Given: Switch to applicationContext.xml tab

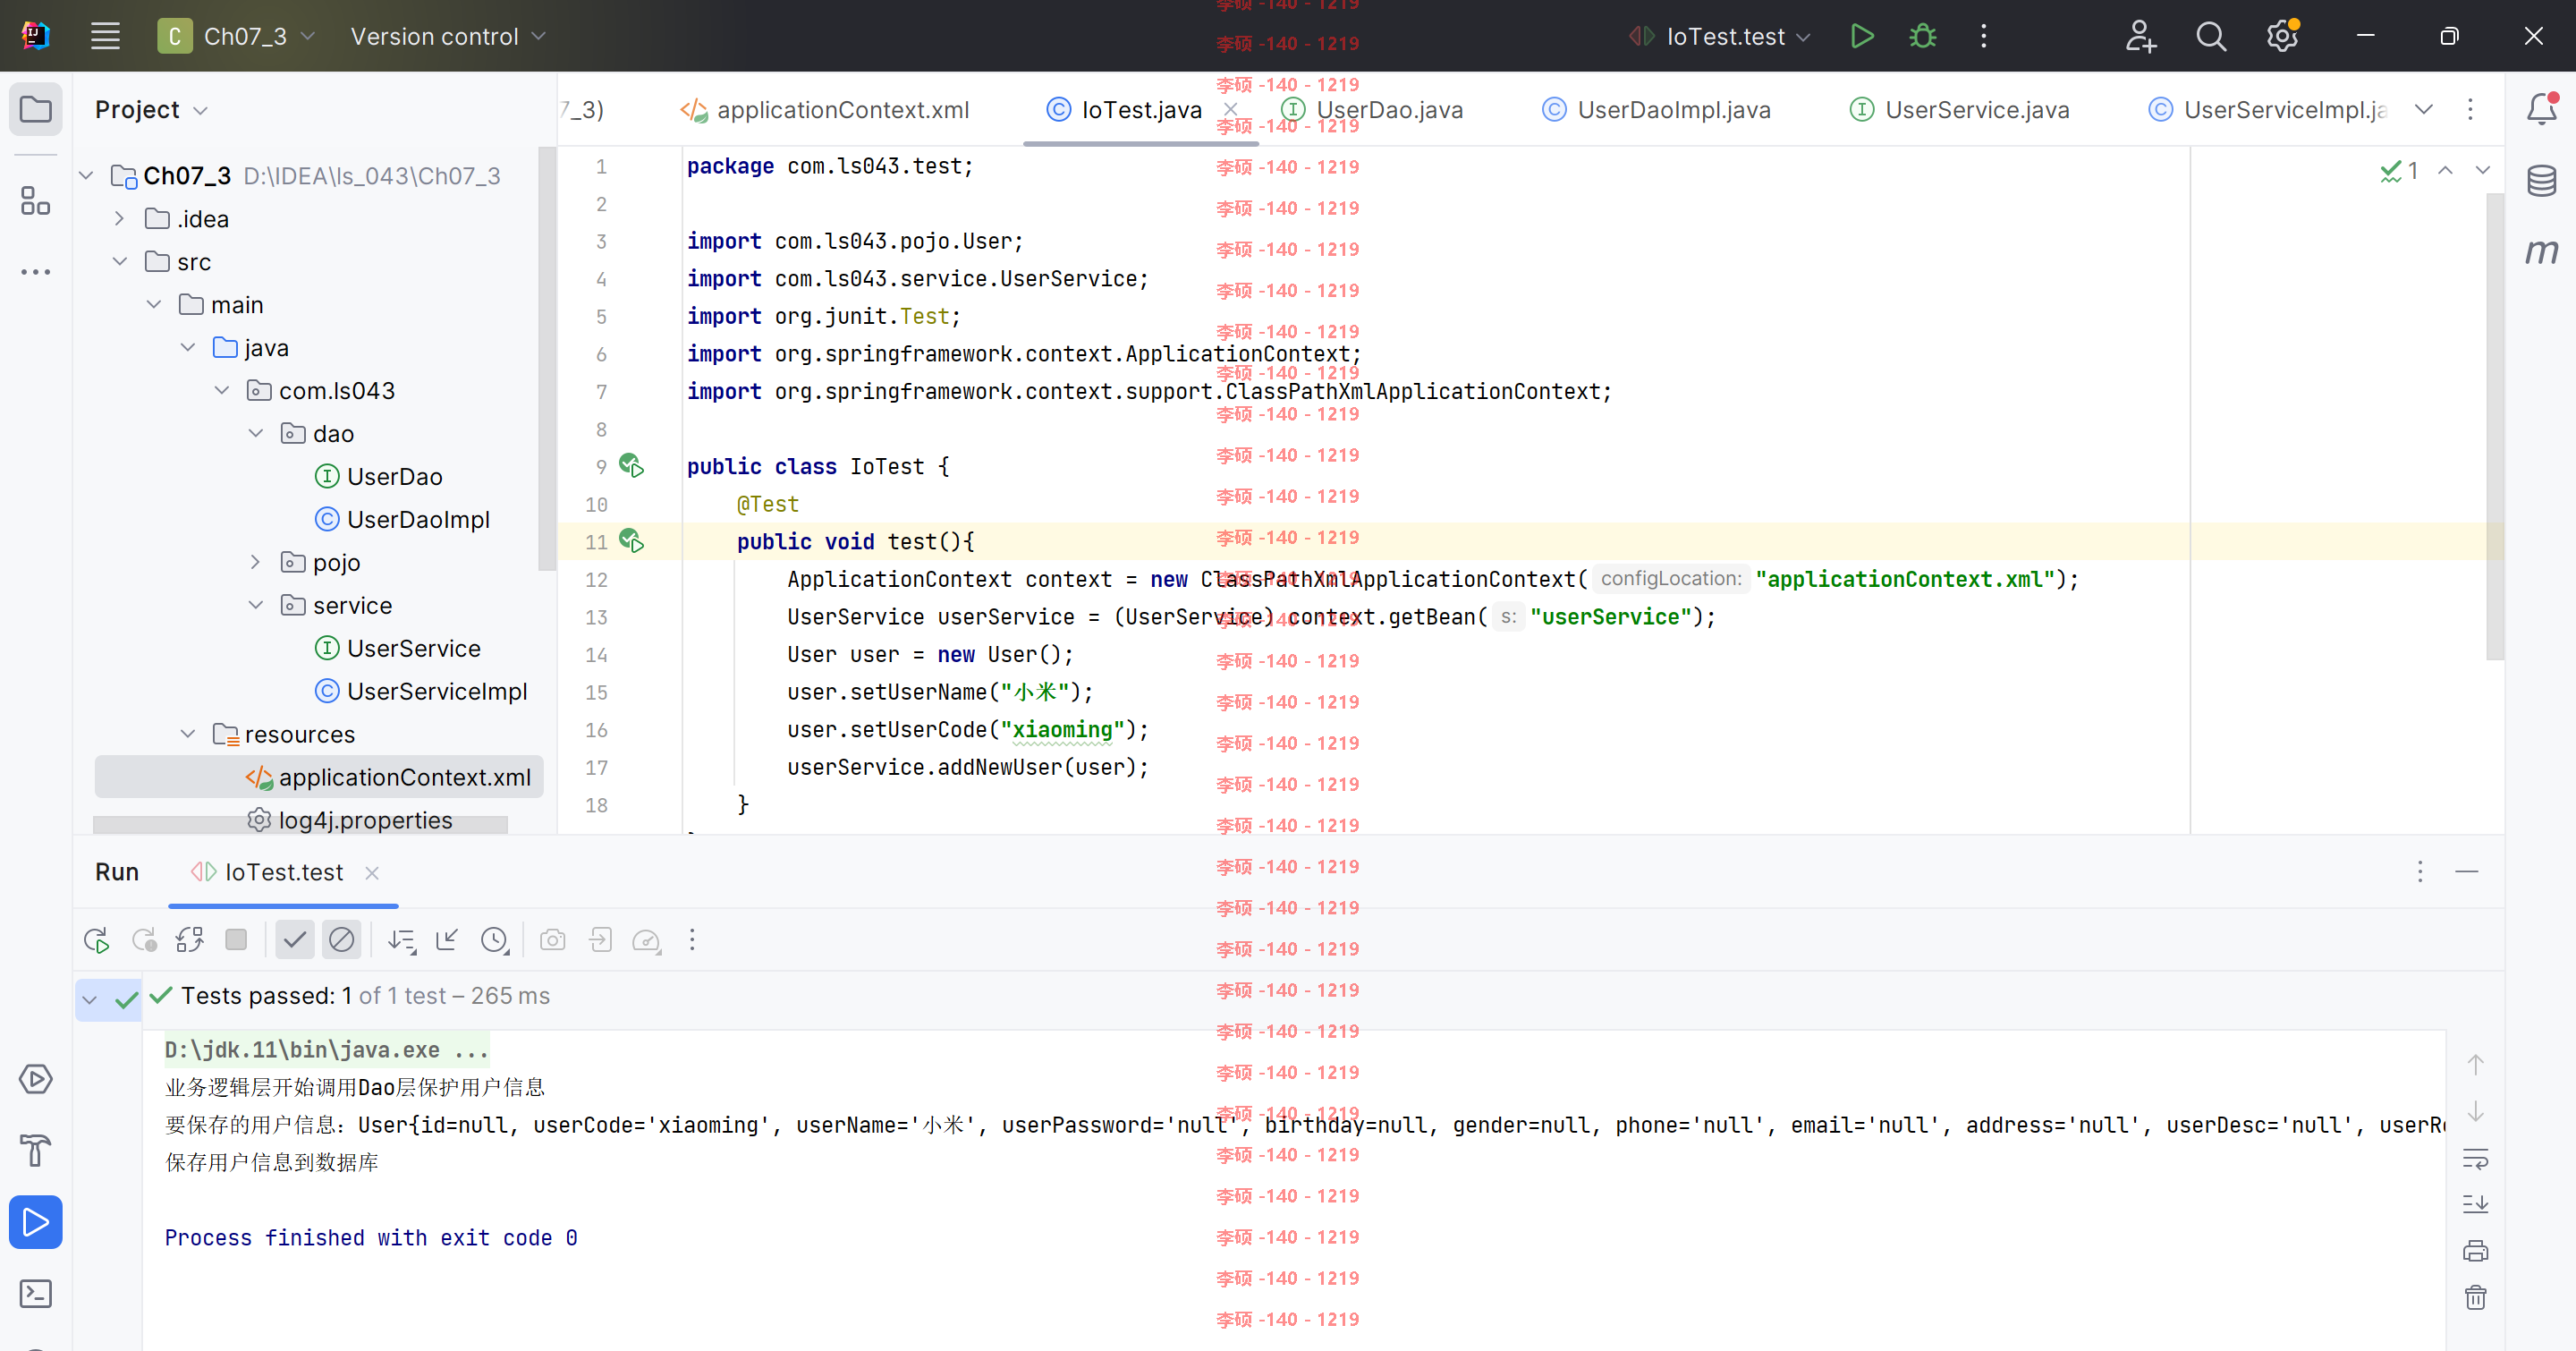Looking at the screenshot, I should pyautogui.click(x=825, y=109).
